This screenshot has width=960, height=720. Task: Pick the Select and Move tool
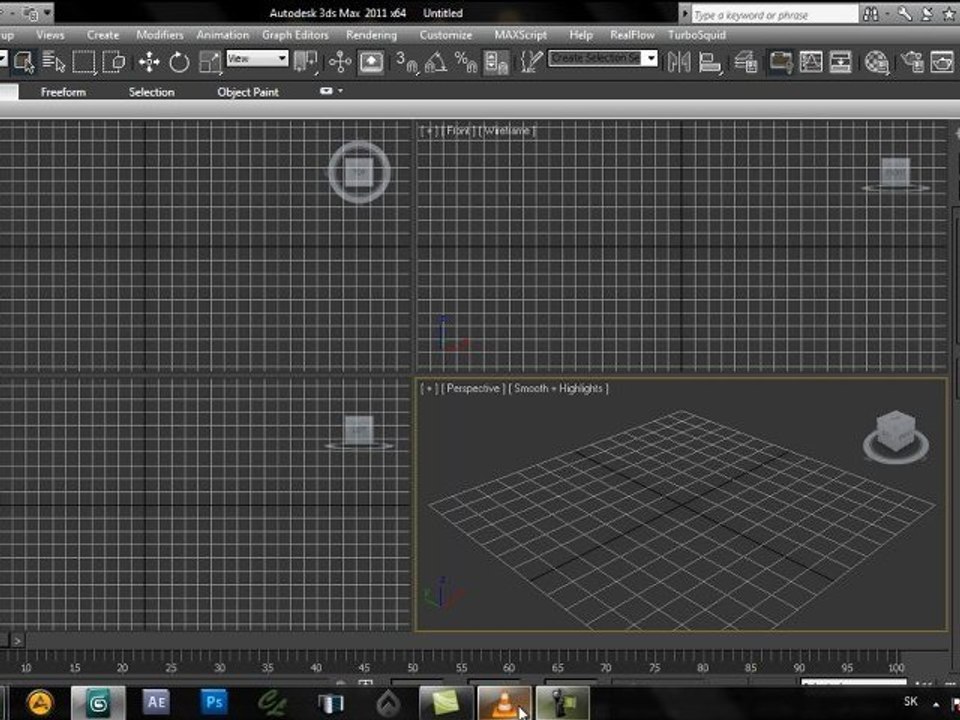149,62
